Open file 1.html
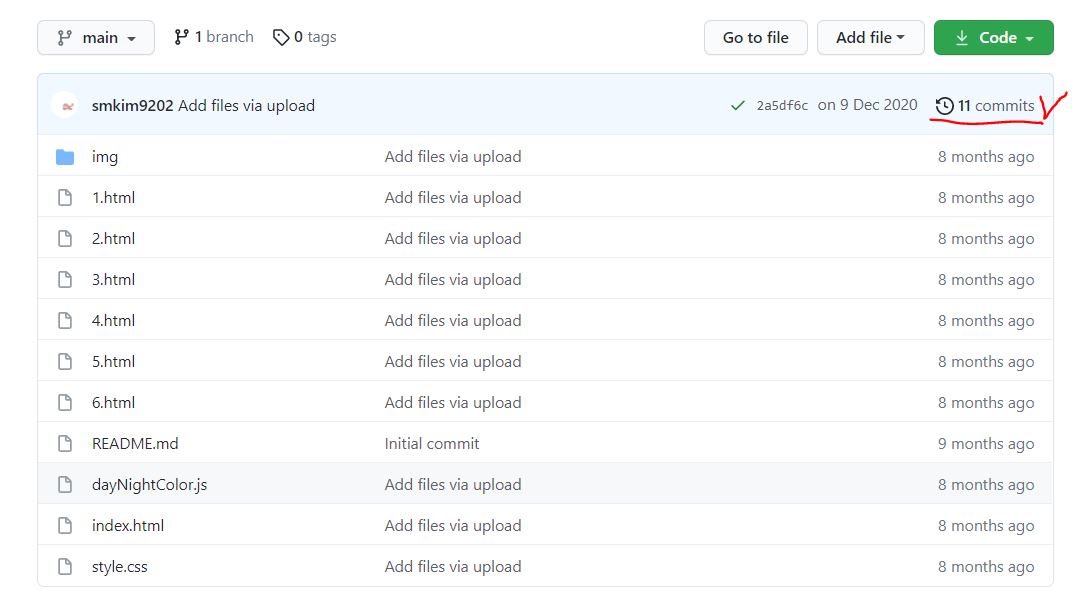Screen dimensions: 1079x598 114,198
